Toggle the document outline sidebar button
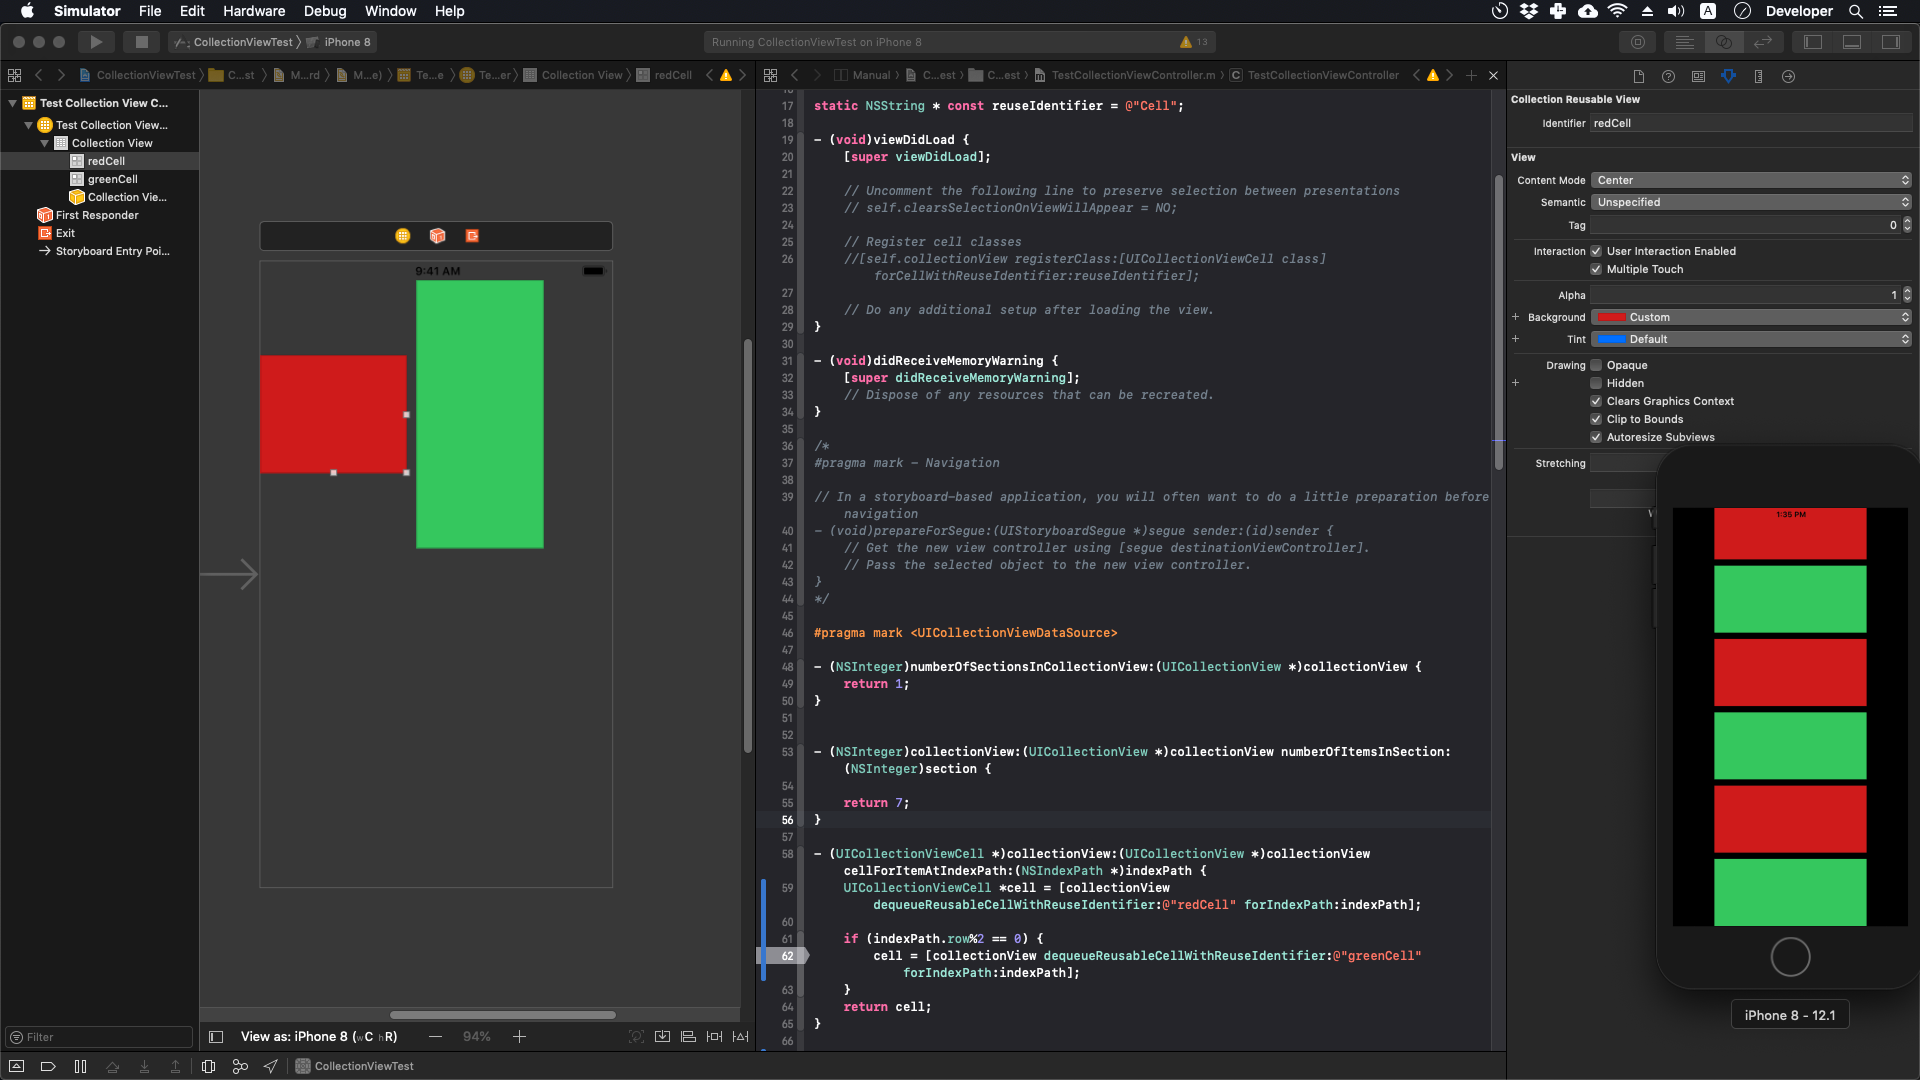The image size is (1920, 1080). [216, 1037]
